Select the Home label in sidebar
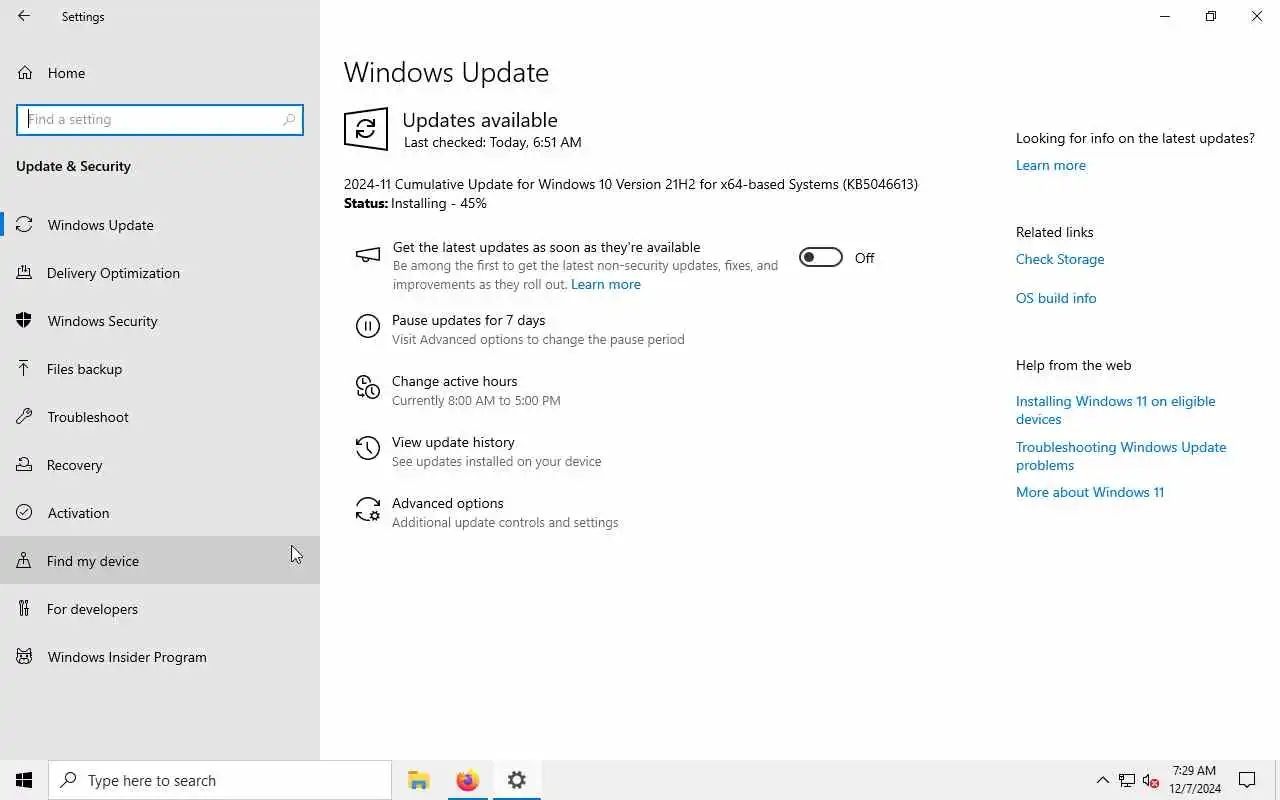The width and height of the screenshot is (1280, 800). coord(66,73)
